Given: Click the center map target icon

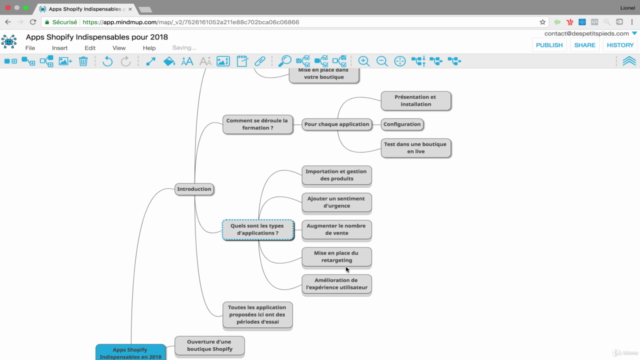Looking at the screenshot, I should (400, 61).
